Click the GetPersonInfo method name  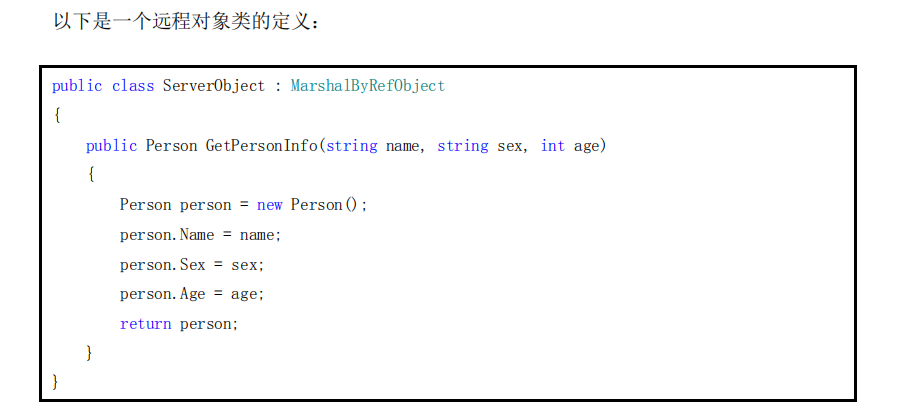click(261, 146)
